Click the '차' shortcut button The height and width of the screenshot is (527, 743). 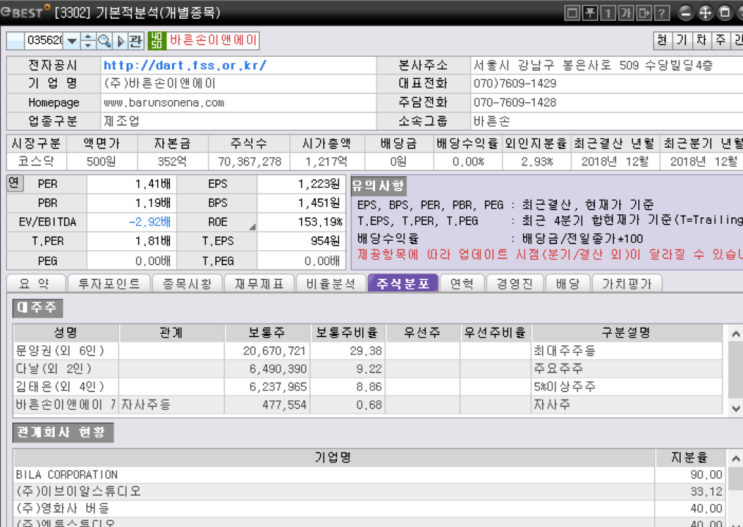[701, 40]
